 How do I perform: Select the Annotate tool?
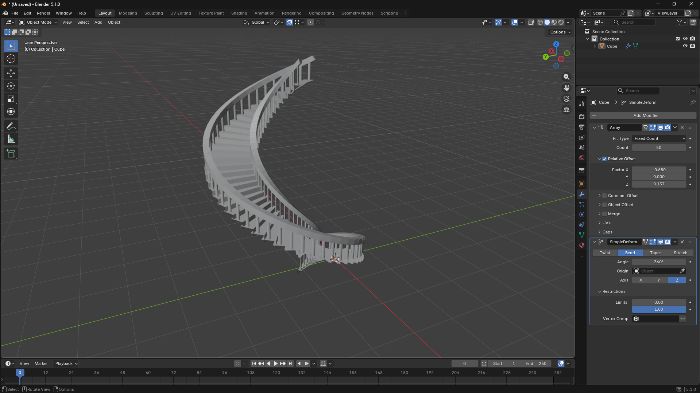11,126
